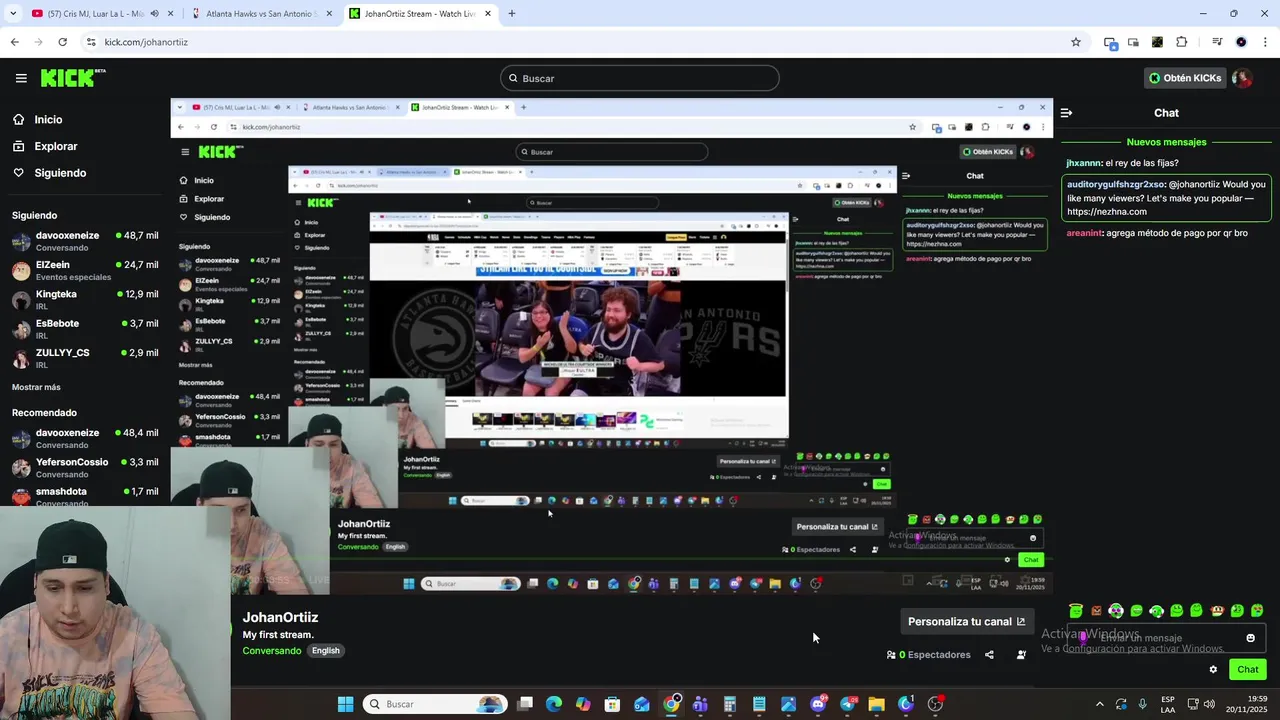Click the share stream icon
The width and height of the screenshot is (1280, 720).
[x=989, y=655]
